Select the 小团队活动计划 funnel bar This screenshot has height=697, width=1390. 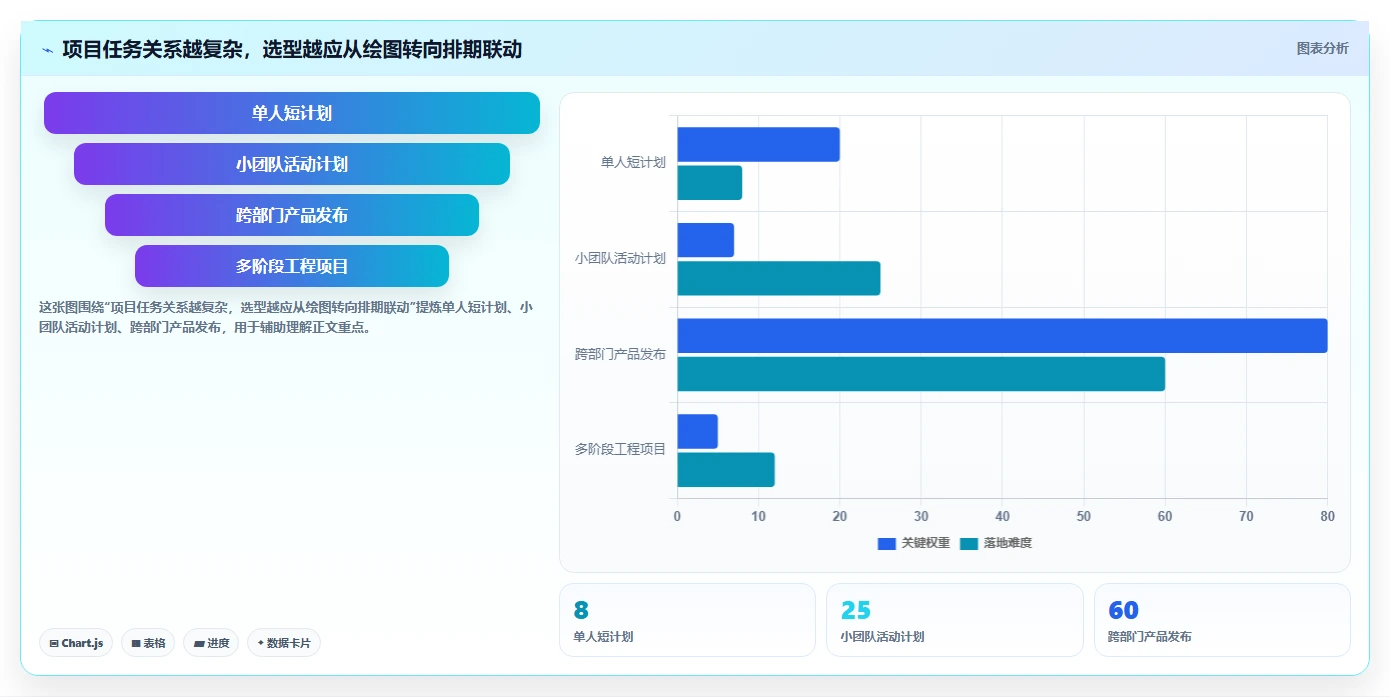(x=292, y=164)
